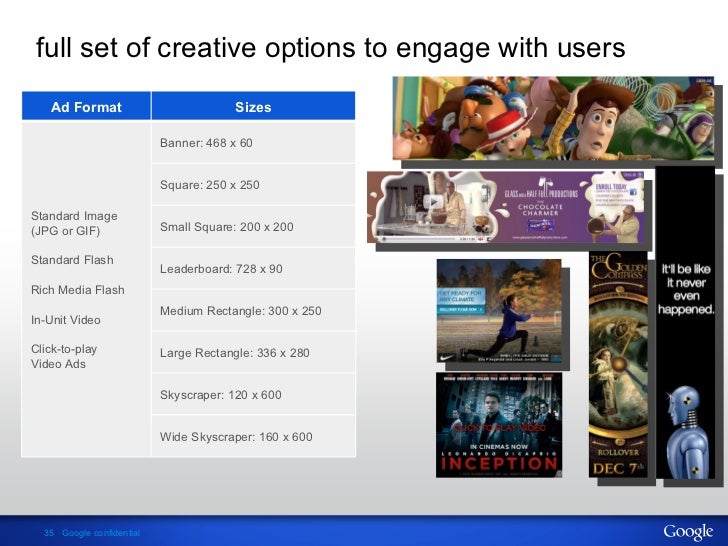The width and height of the screenshot is (728, 546).
Task: Click the 'Standard Image (JPG or GIF)' text
Action: click(x=74, y=223)
